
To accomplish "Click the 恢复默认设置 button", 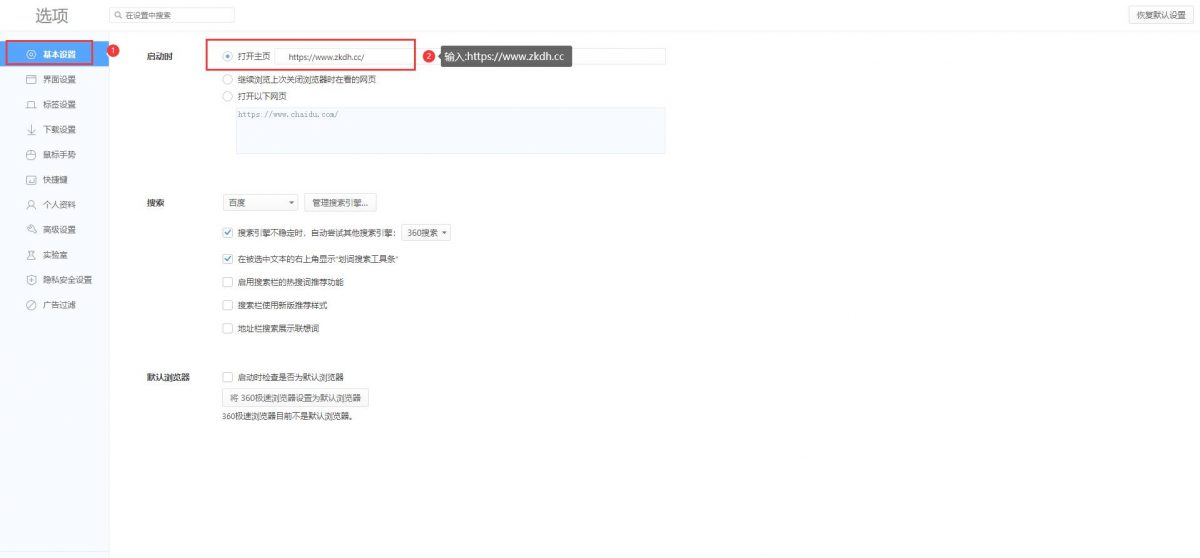I will coord(1160,15).
